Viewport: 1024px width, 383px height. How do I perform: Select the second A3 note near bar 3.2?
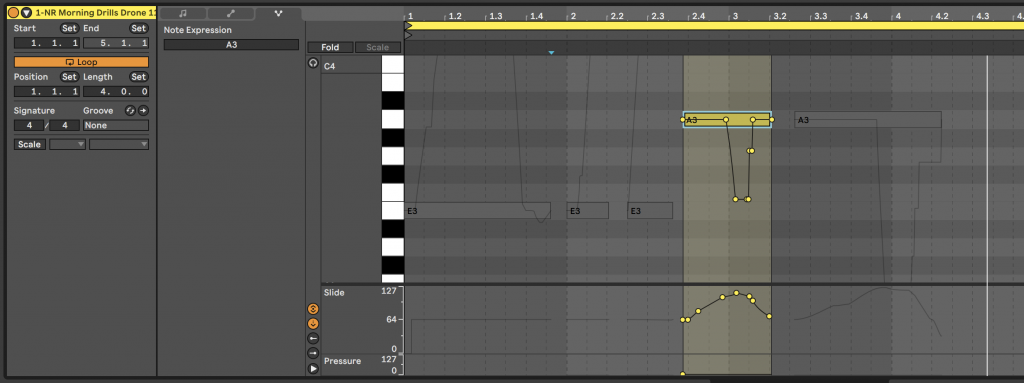868,120
